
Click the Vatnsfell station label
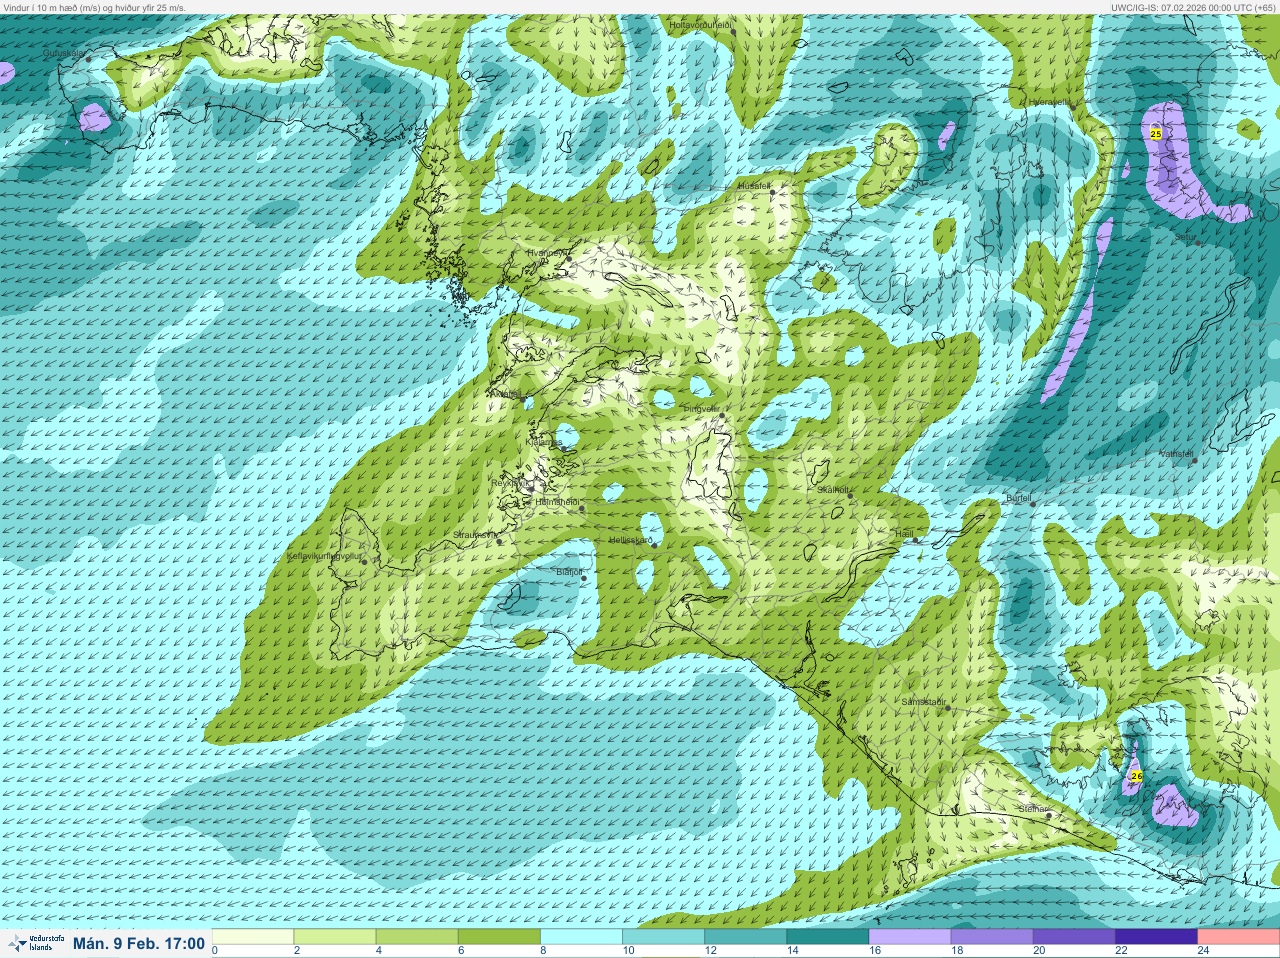pos(1176,454)
